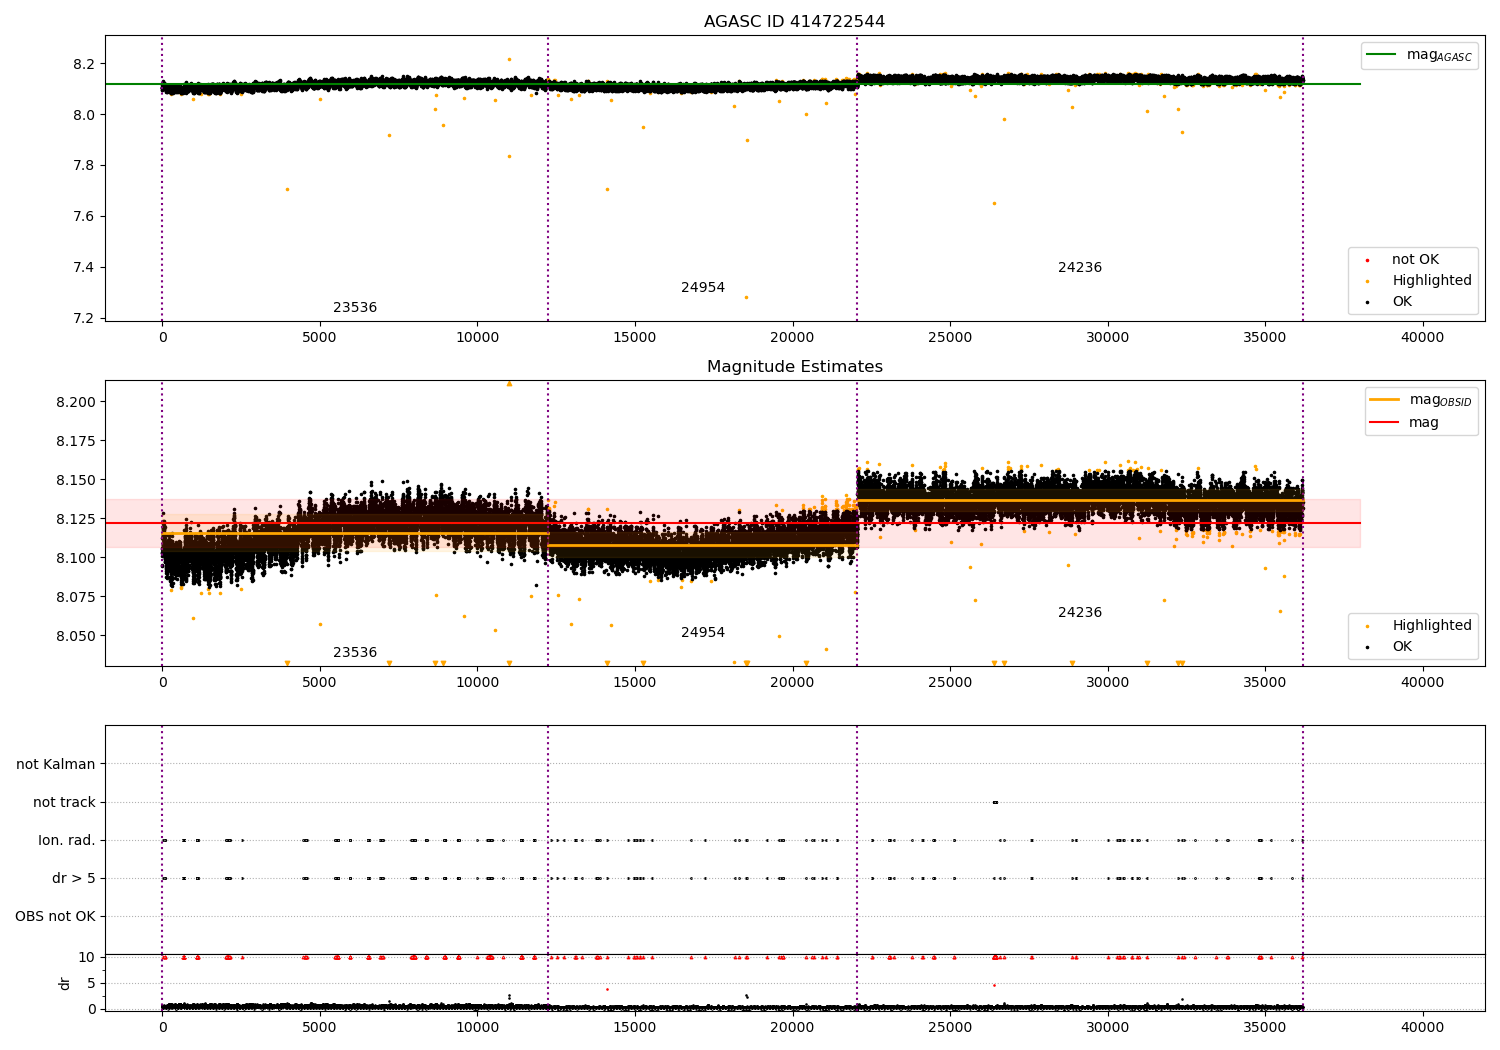The image size is (1500, 1050).
Task: Click obsid label 24954 in Magnitude Estimates plot
Action: click(703, 633)
